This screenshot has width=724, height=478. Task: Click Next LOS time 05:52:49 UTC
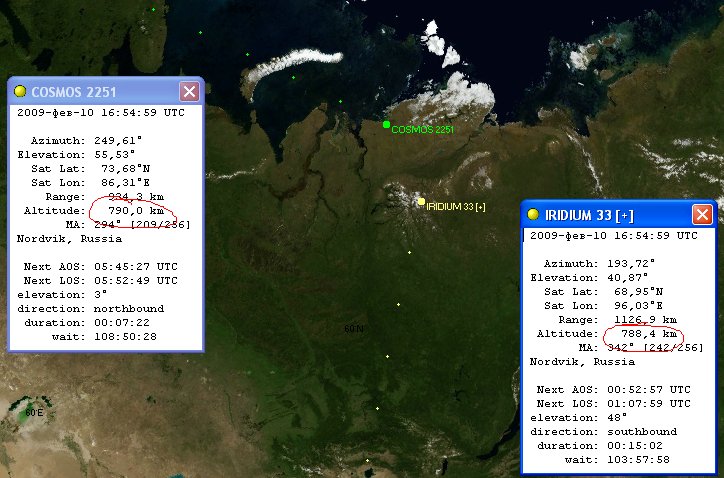click(x=136, y=280)
